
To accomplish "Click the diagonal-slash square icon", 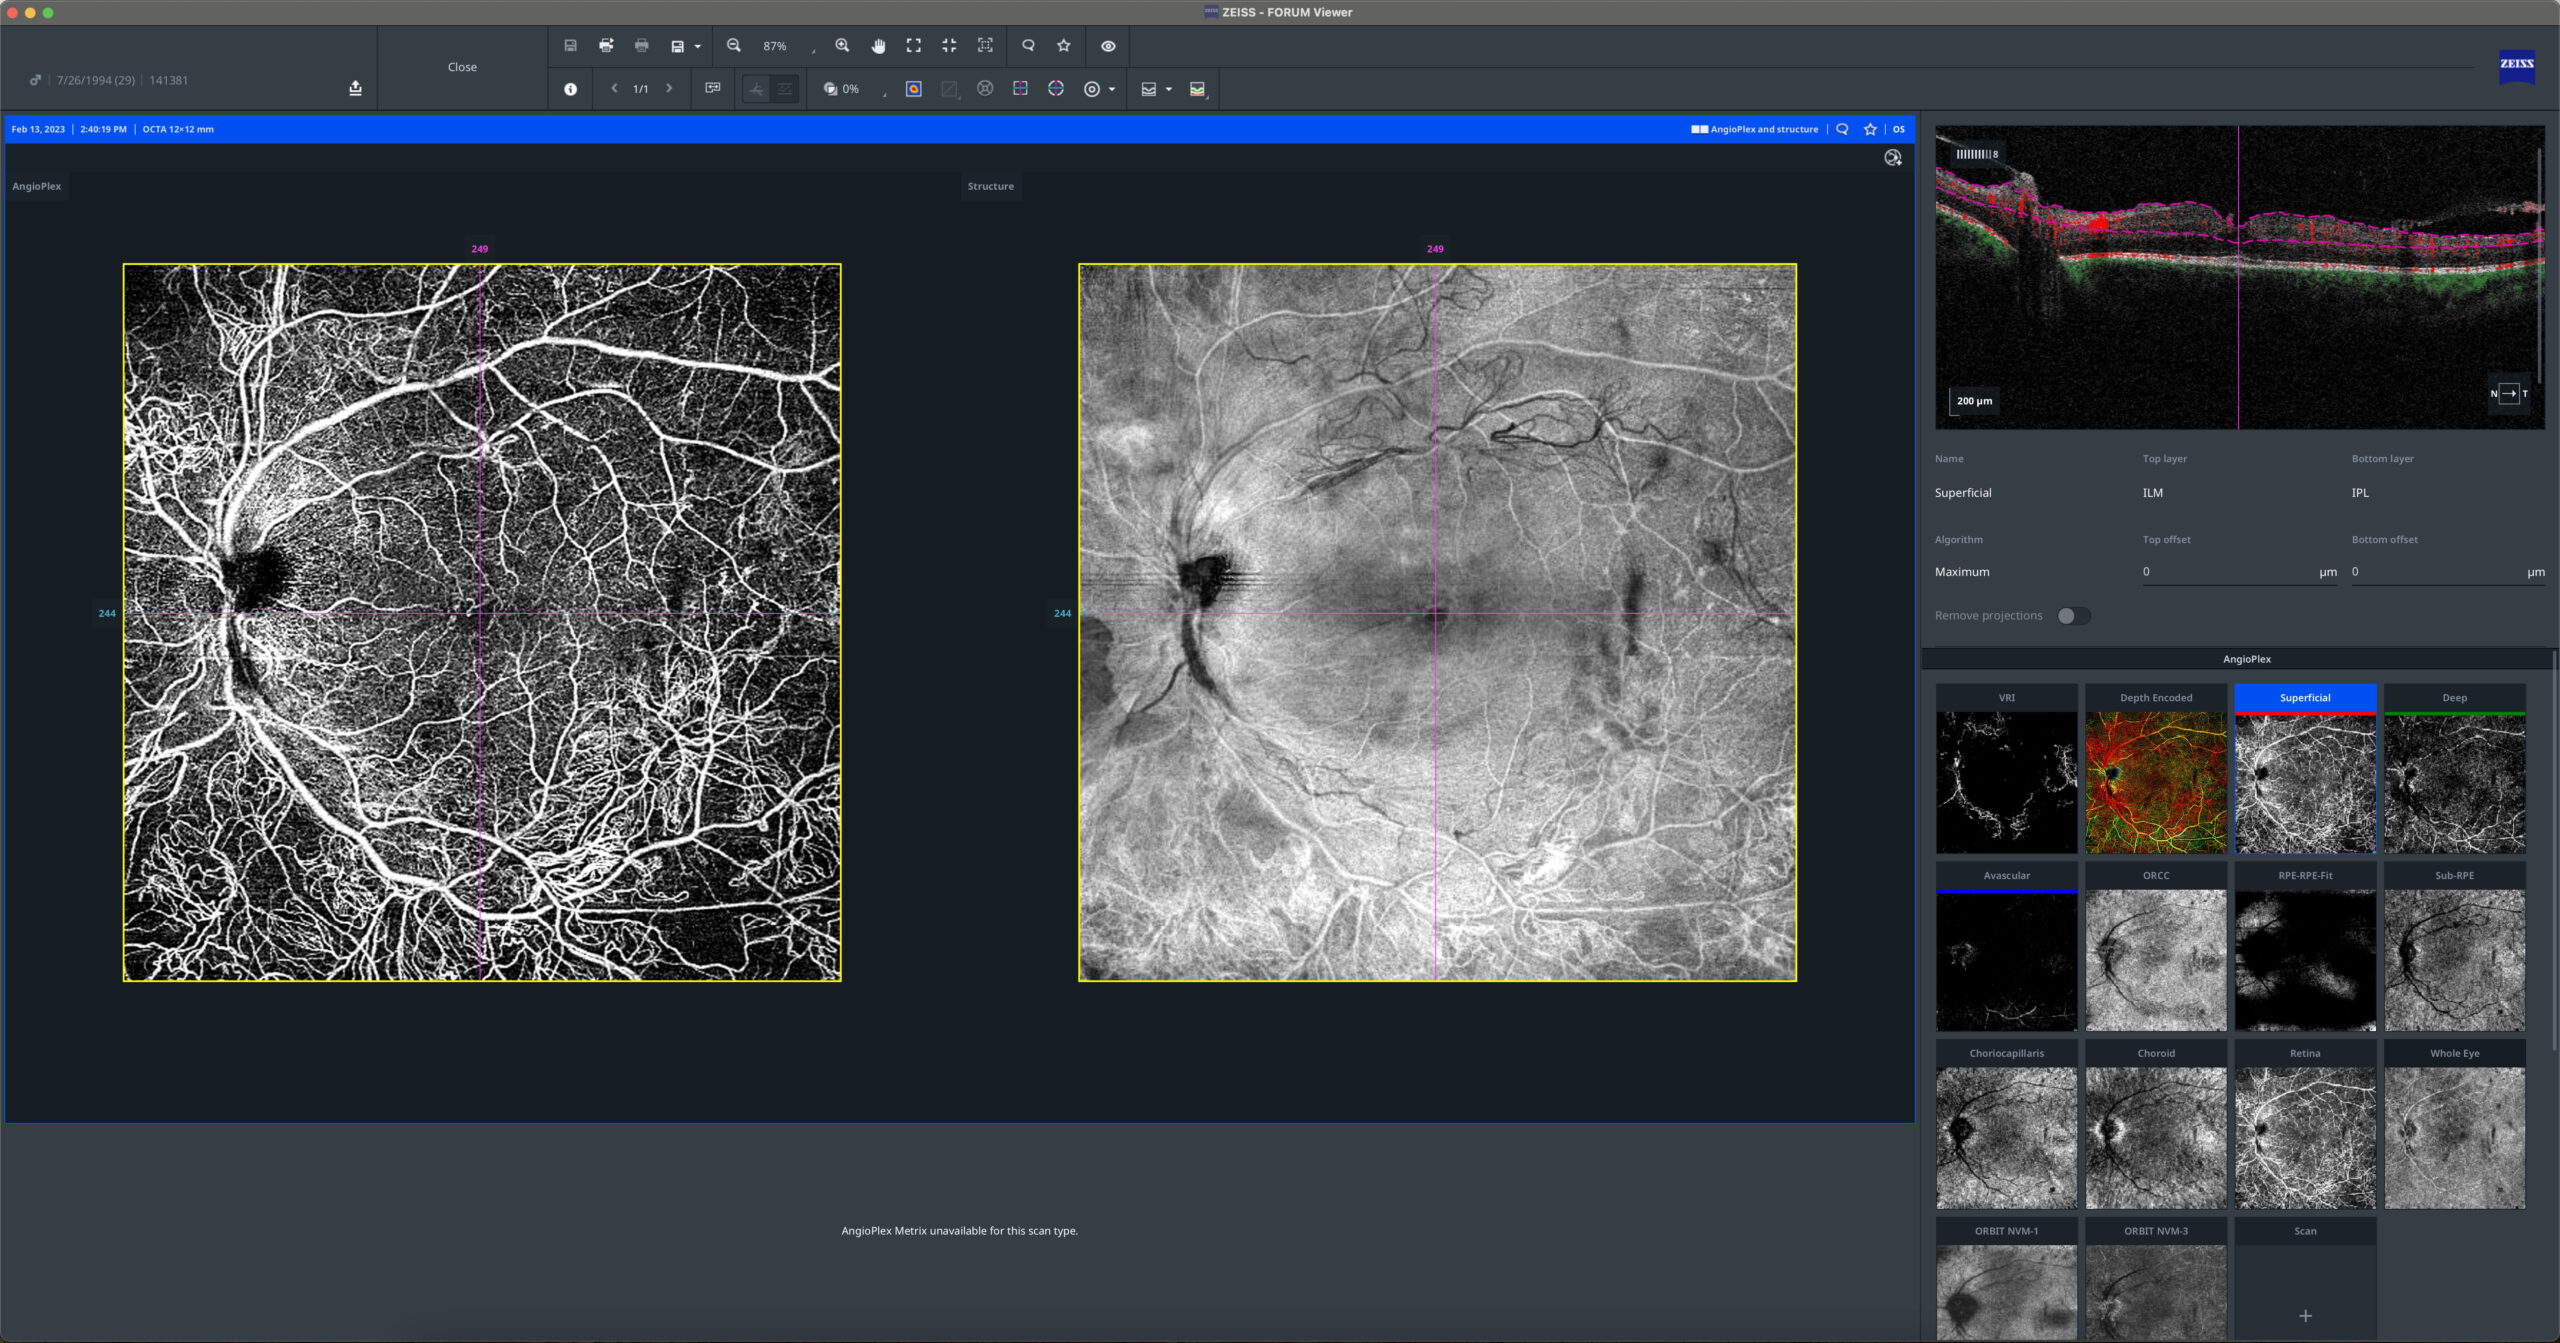I will coord(949,89).
